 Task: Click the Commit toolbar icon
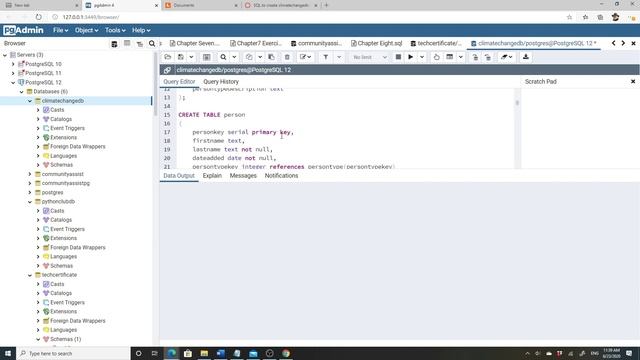tap(475, 57)
